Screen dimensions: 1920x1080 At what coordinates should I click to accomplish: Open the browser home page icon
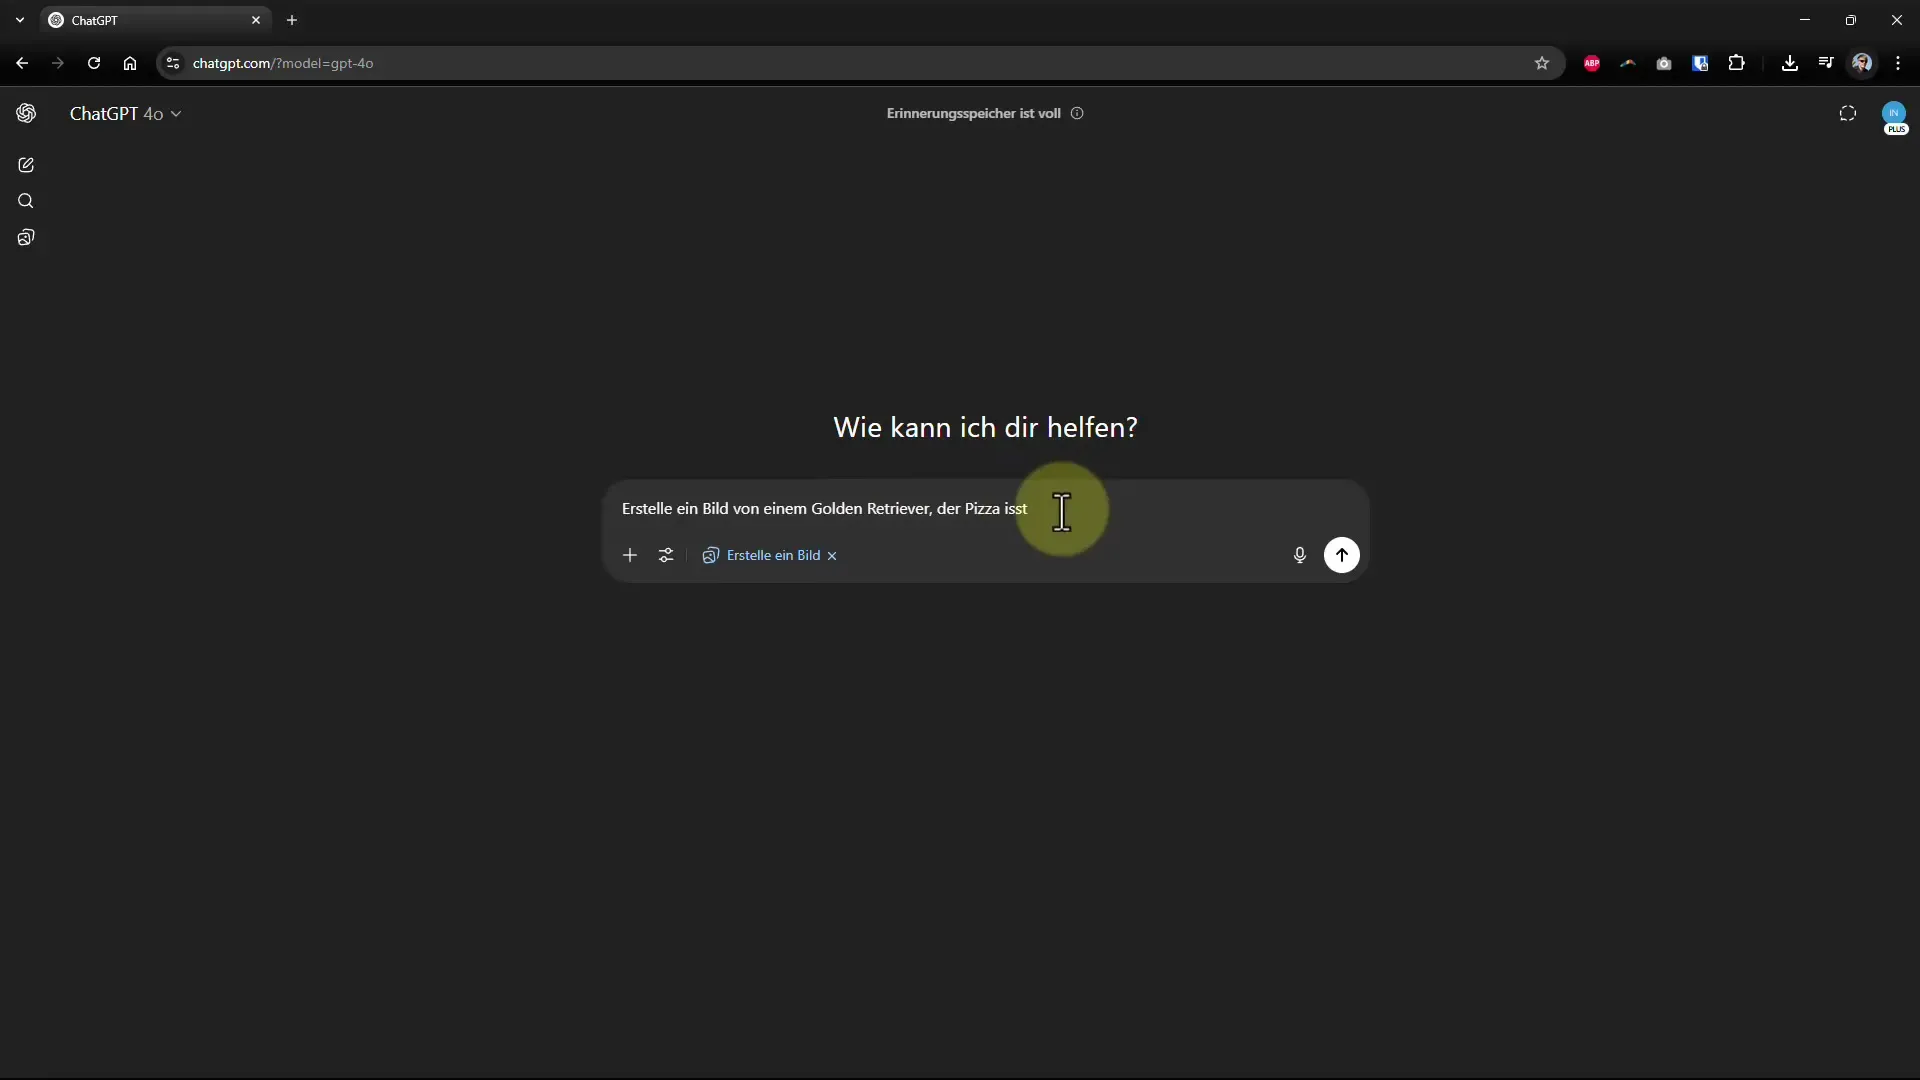pyautogui.click(x=130, y=63)
